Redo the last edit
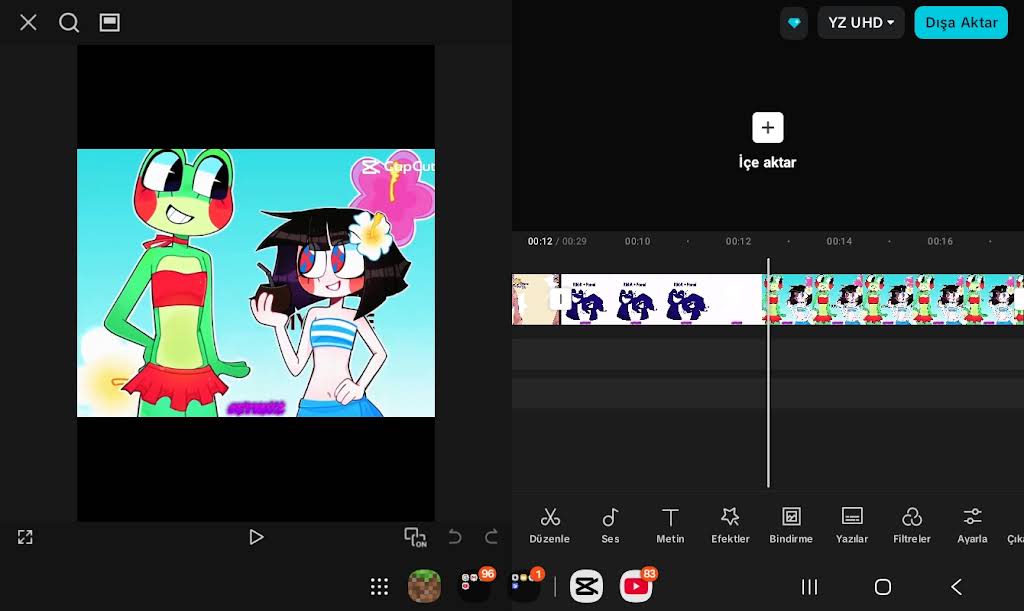 491,537
